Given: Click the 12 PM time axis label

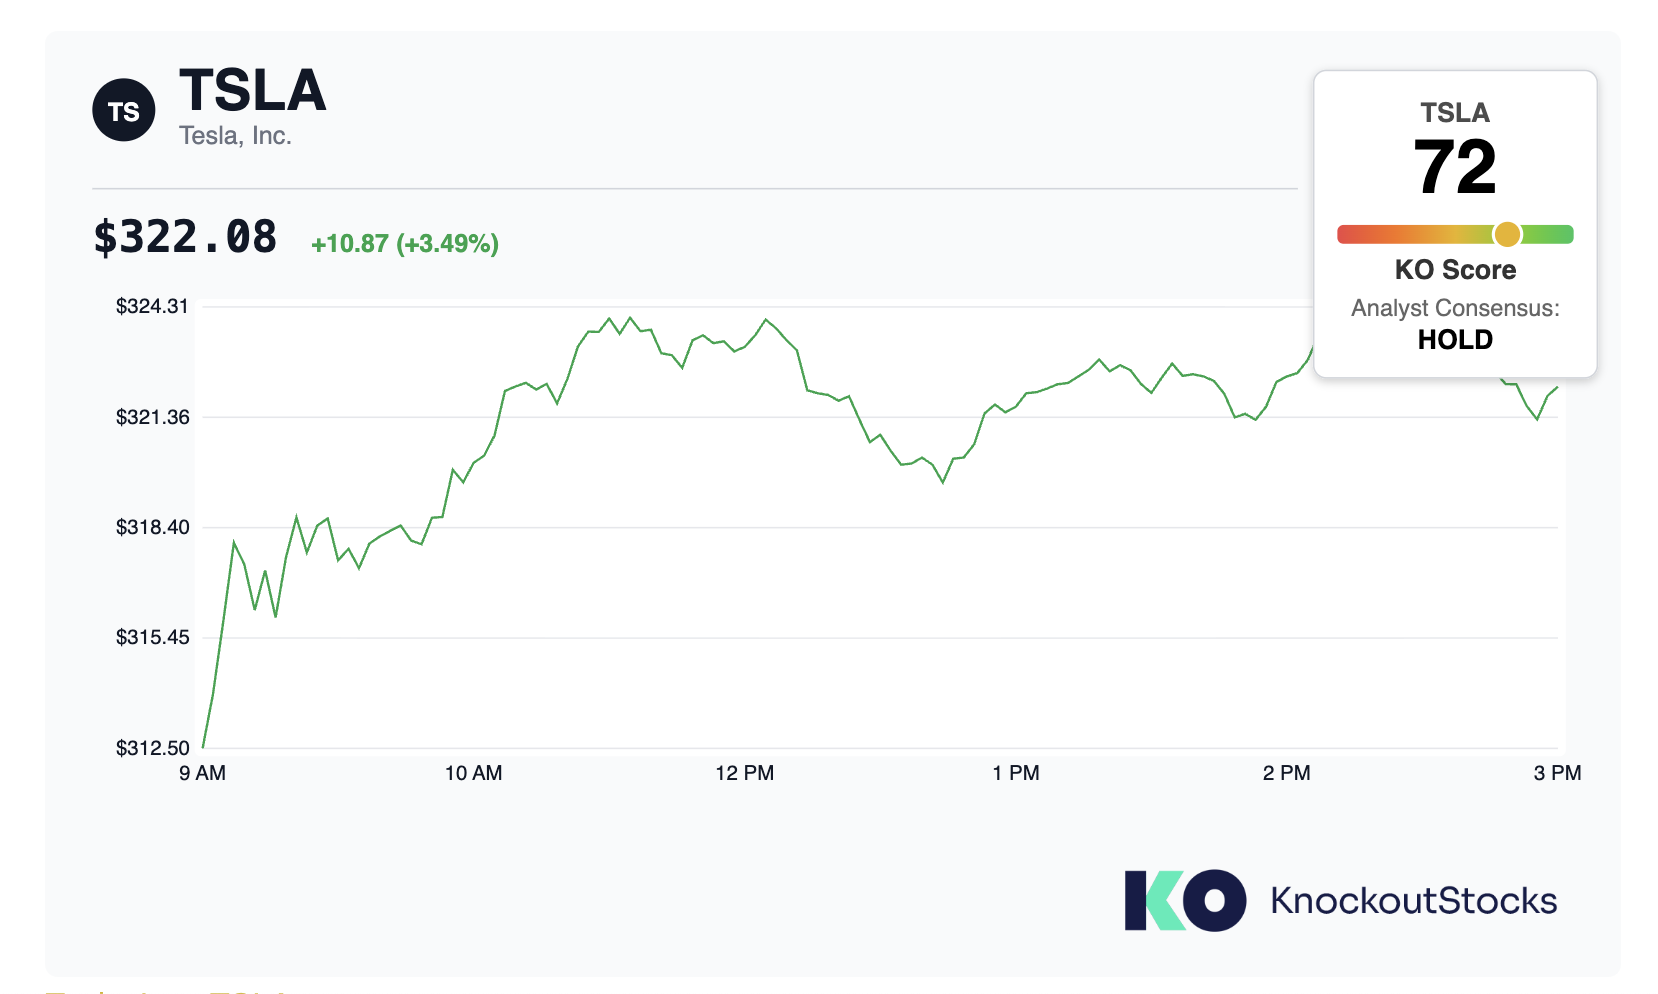Looking at the screenshot, I should point(745,773).
